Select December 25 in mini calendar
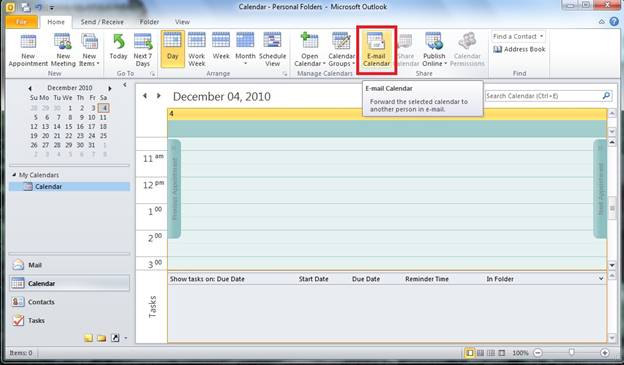 (x=103, y=136)
